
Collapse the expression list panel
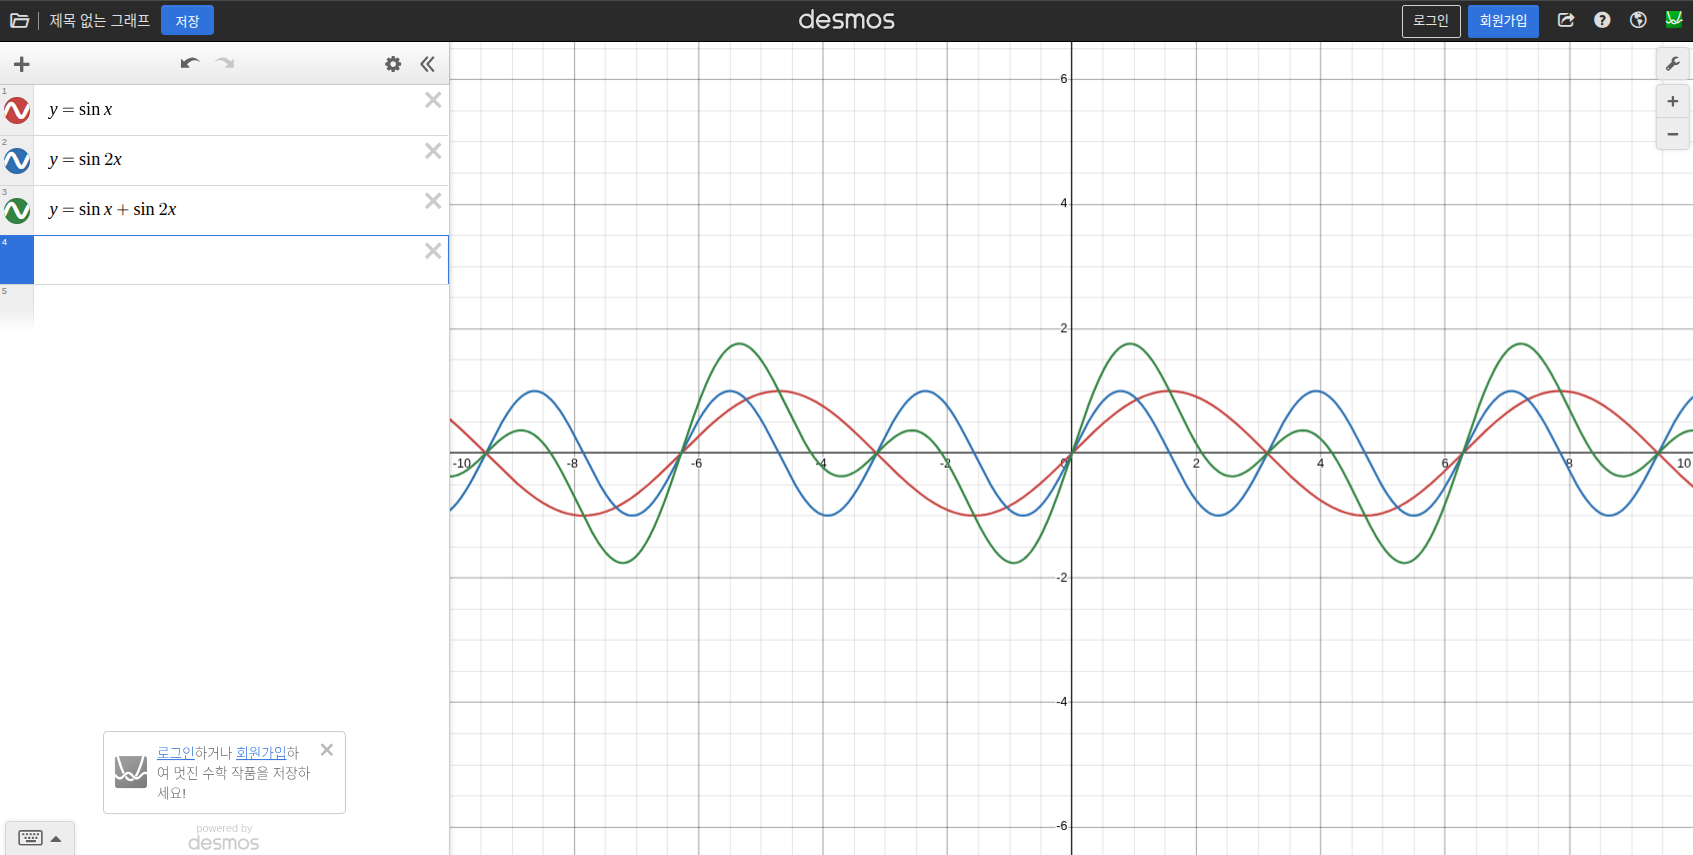click(428, 64)
